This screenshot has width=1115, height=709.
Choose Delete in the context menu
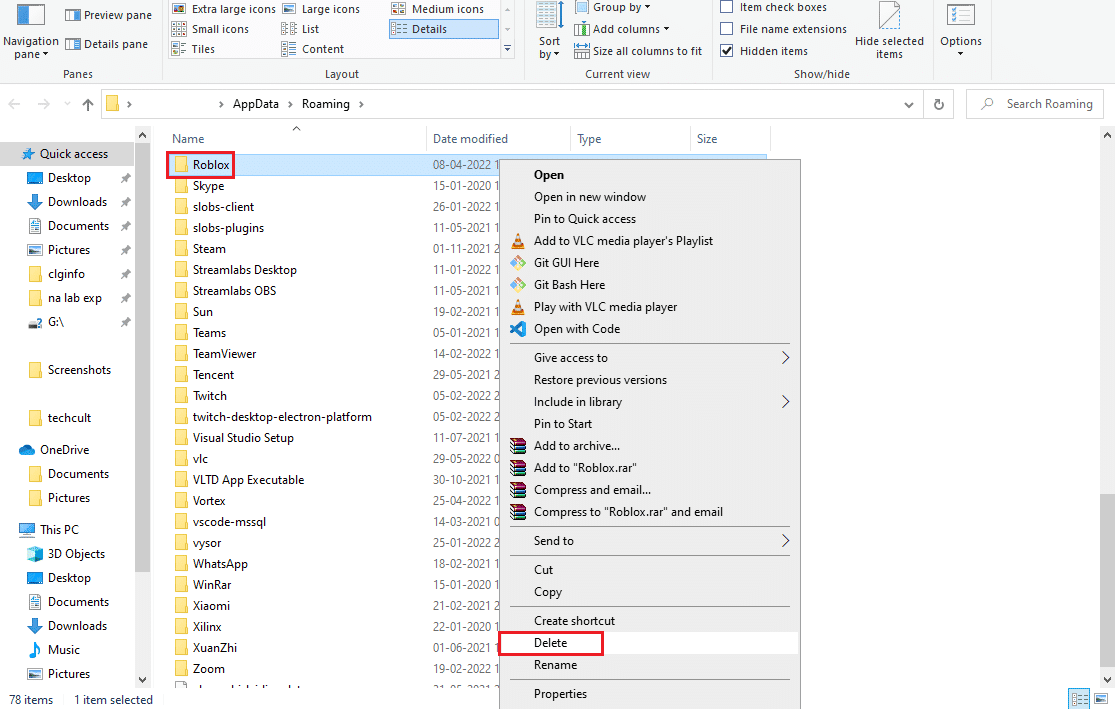tap(550, 643)
